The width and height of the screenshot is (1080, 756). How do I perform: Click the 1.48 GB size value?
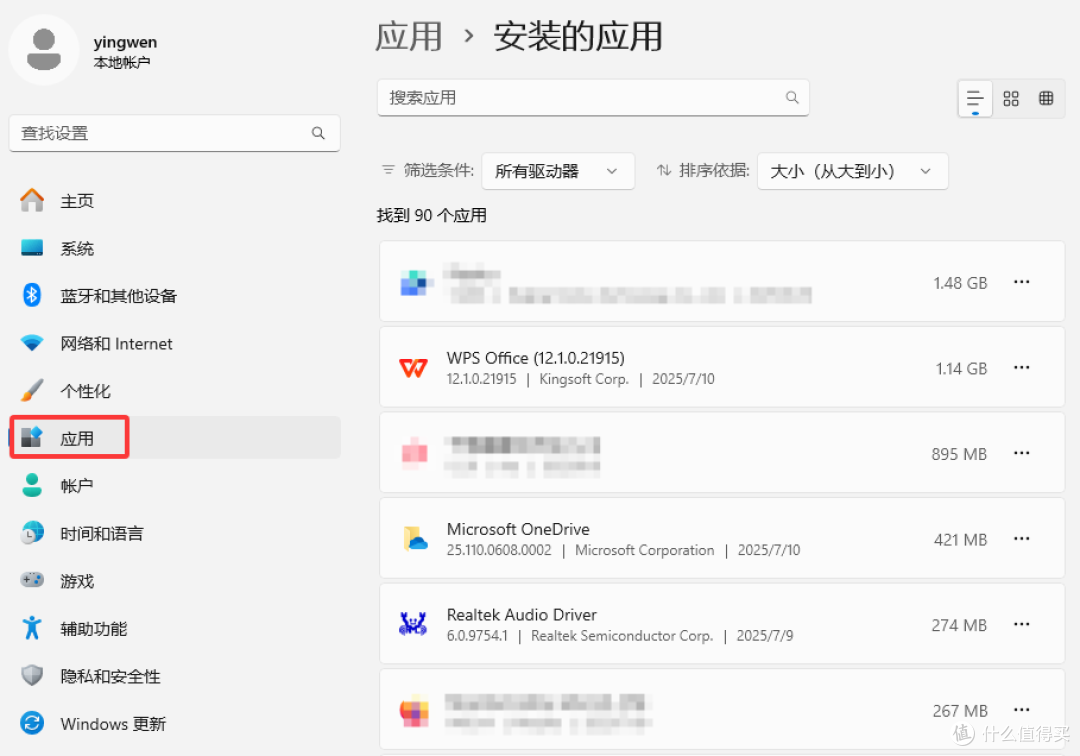coord(960,283)
